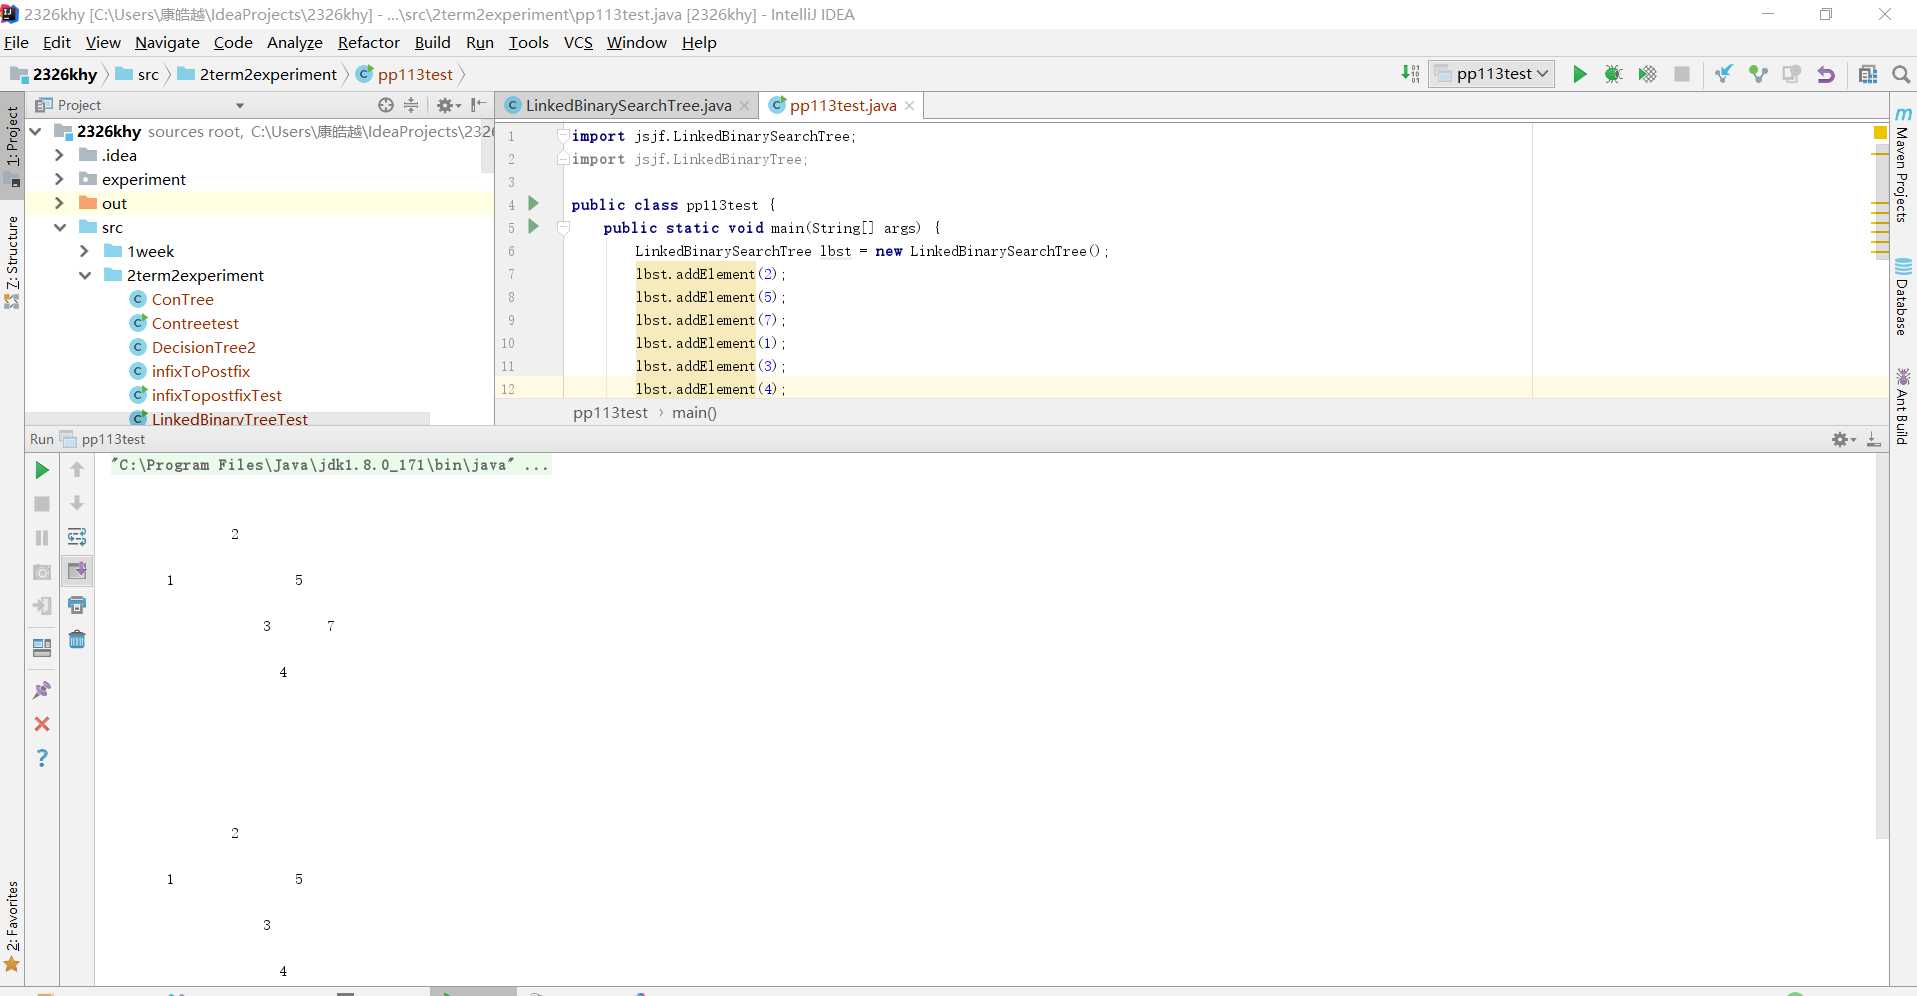
Task: Hide the Project panel with its hide icon
Action: coord(479,105)
